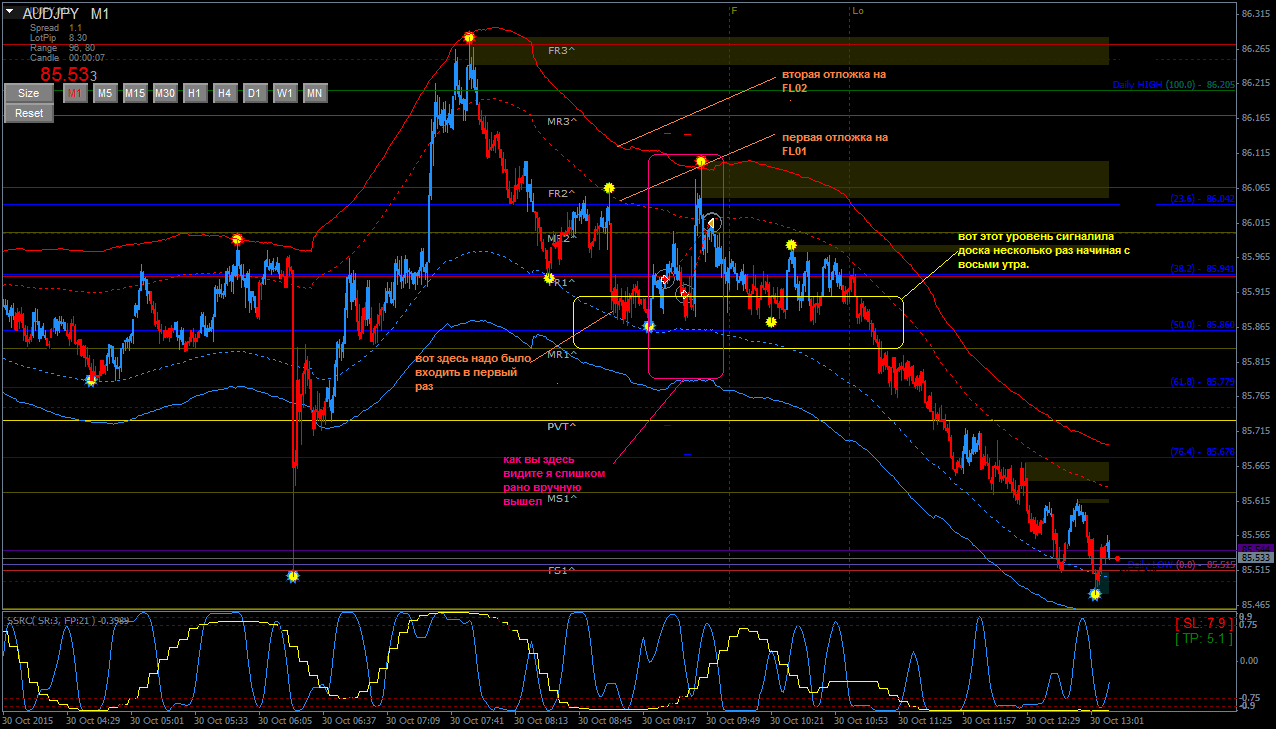1276x729 pixels.
Task: Click the (76.4) - 85.678 Fibonacci label
Action: click(x=1201, y=452)
